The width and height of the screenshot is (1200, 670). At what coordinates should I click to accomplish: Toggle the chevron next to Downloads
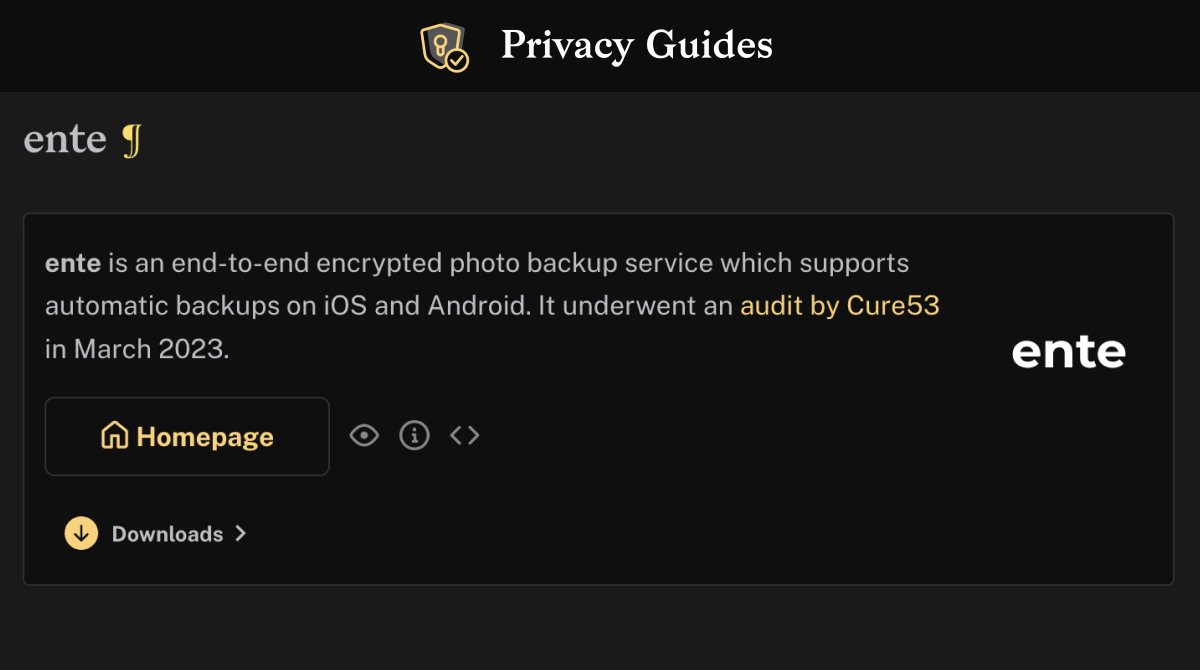click(240, 534)
